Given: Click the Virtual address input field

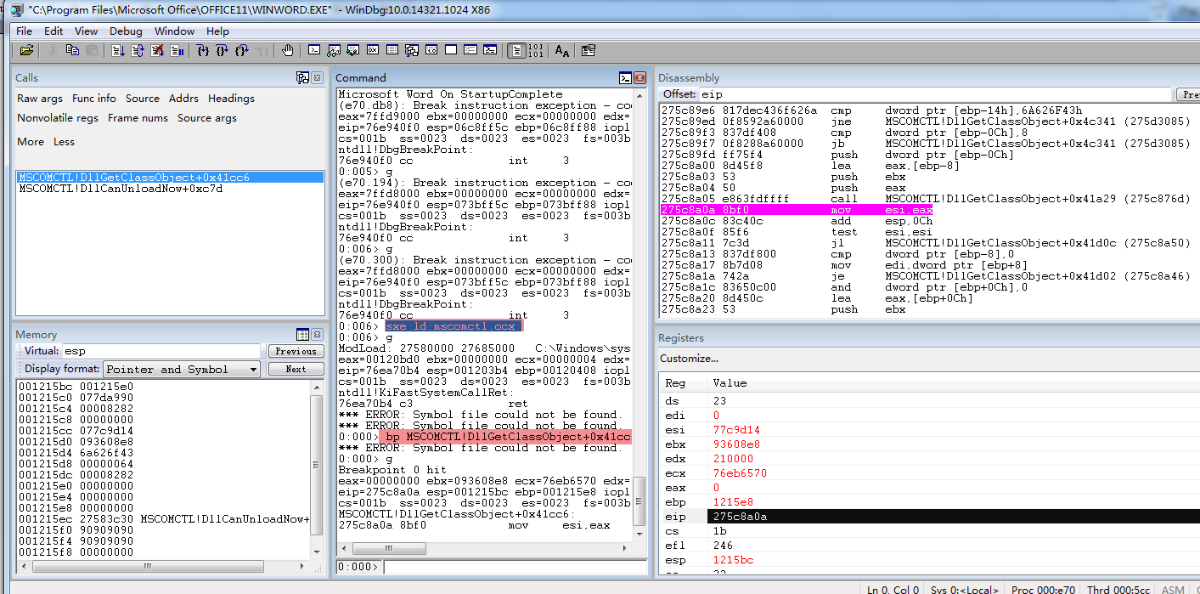Looking at the screenshot, I should (161, 351).
